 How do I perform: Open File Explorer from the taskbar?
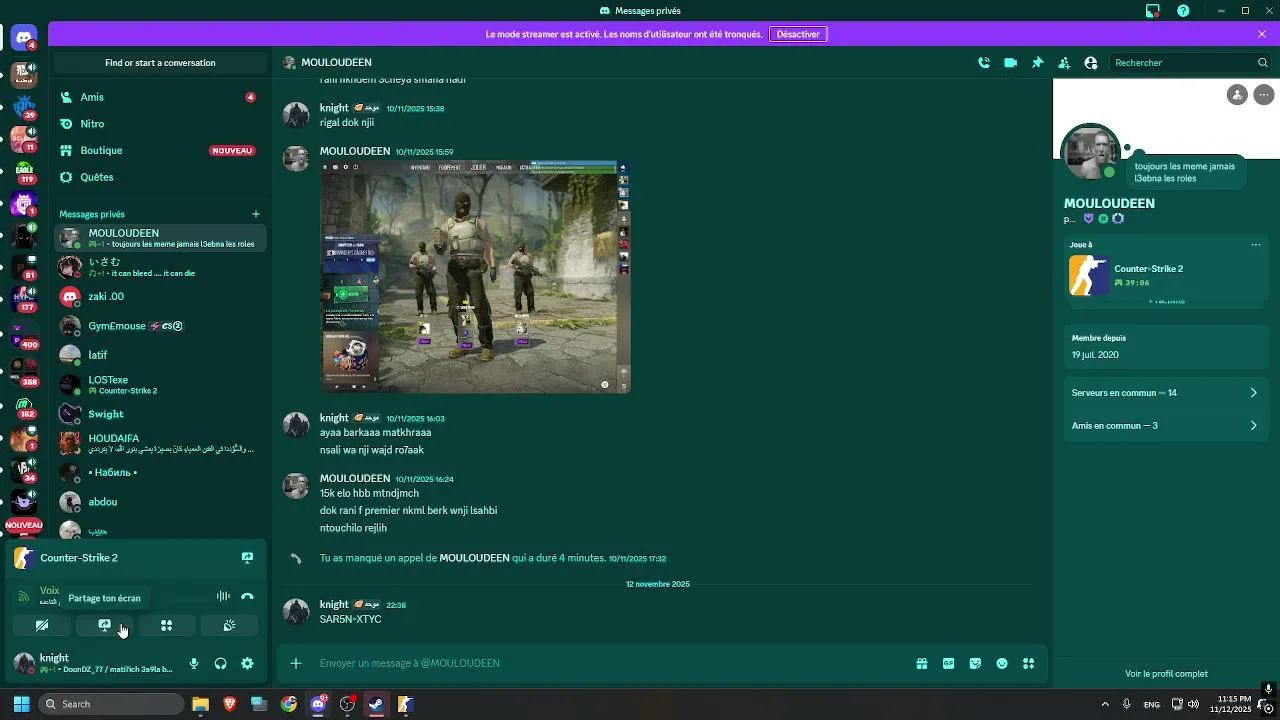coord(200,704)
